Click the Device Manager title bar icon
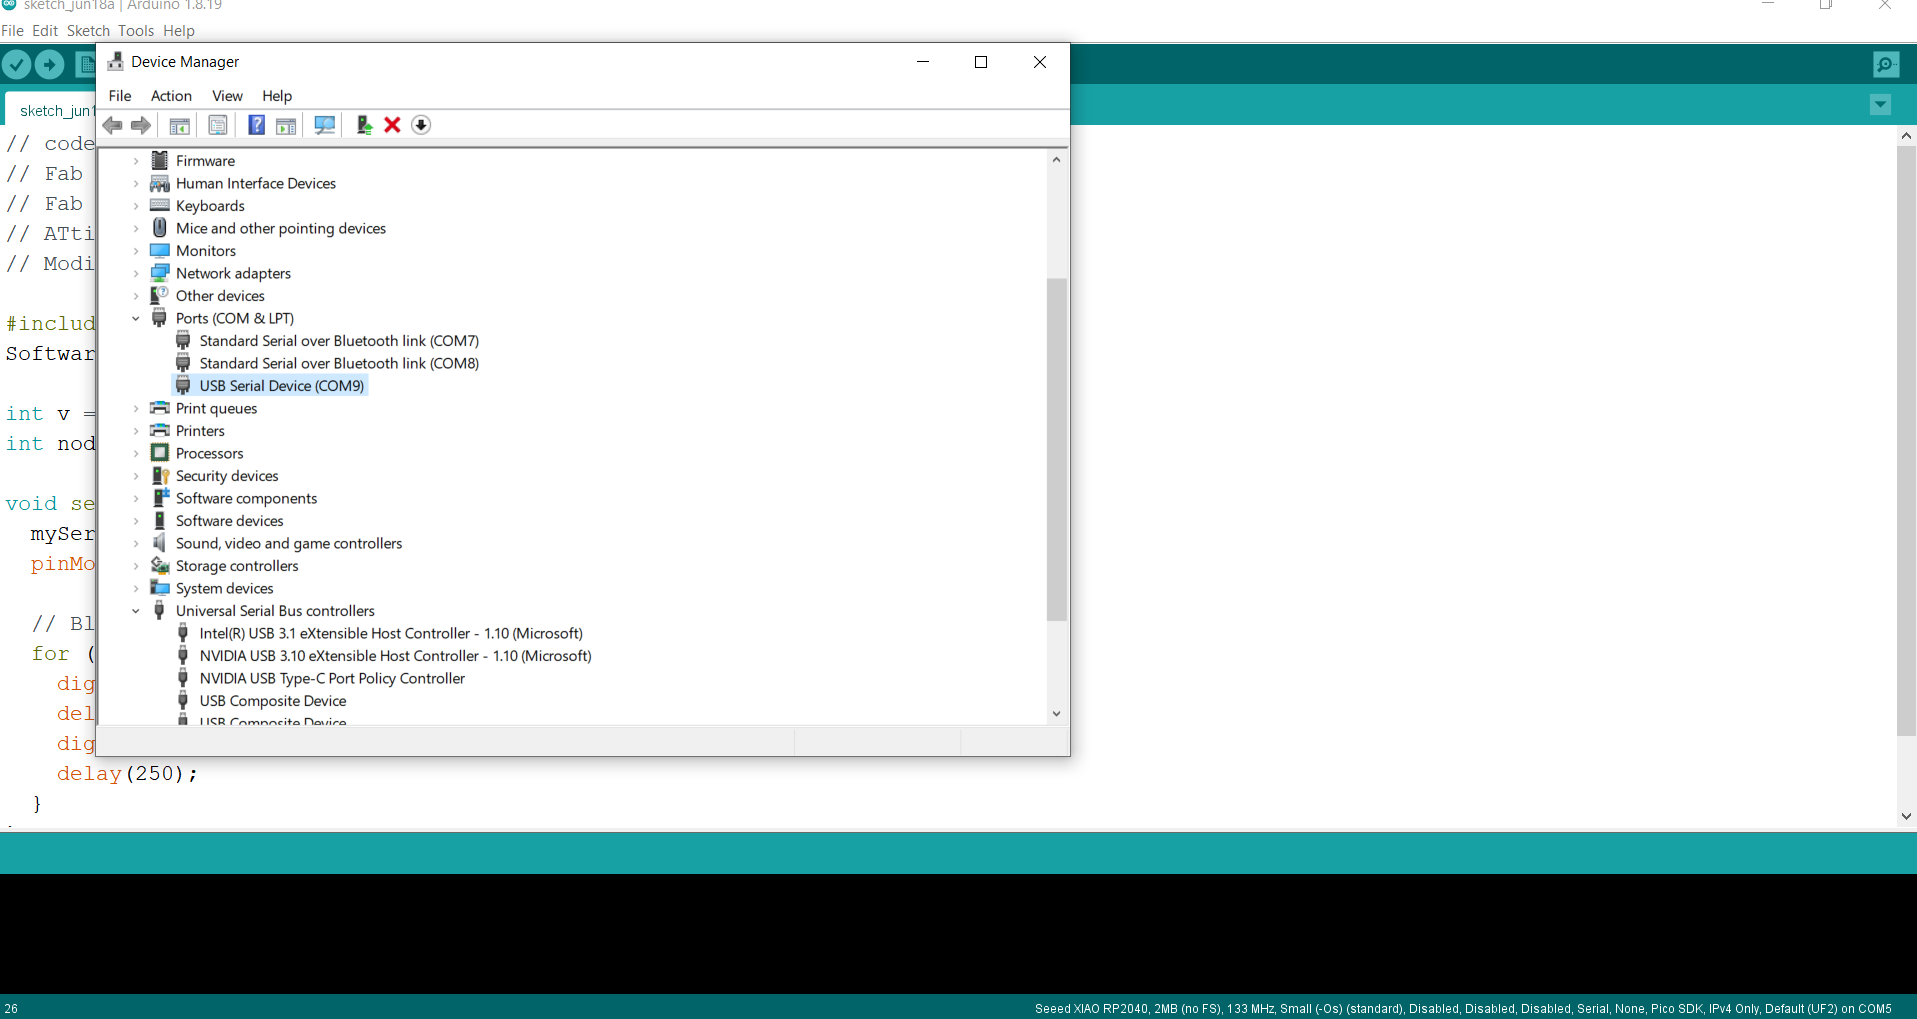 [116, 62]
